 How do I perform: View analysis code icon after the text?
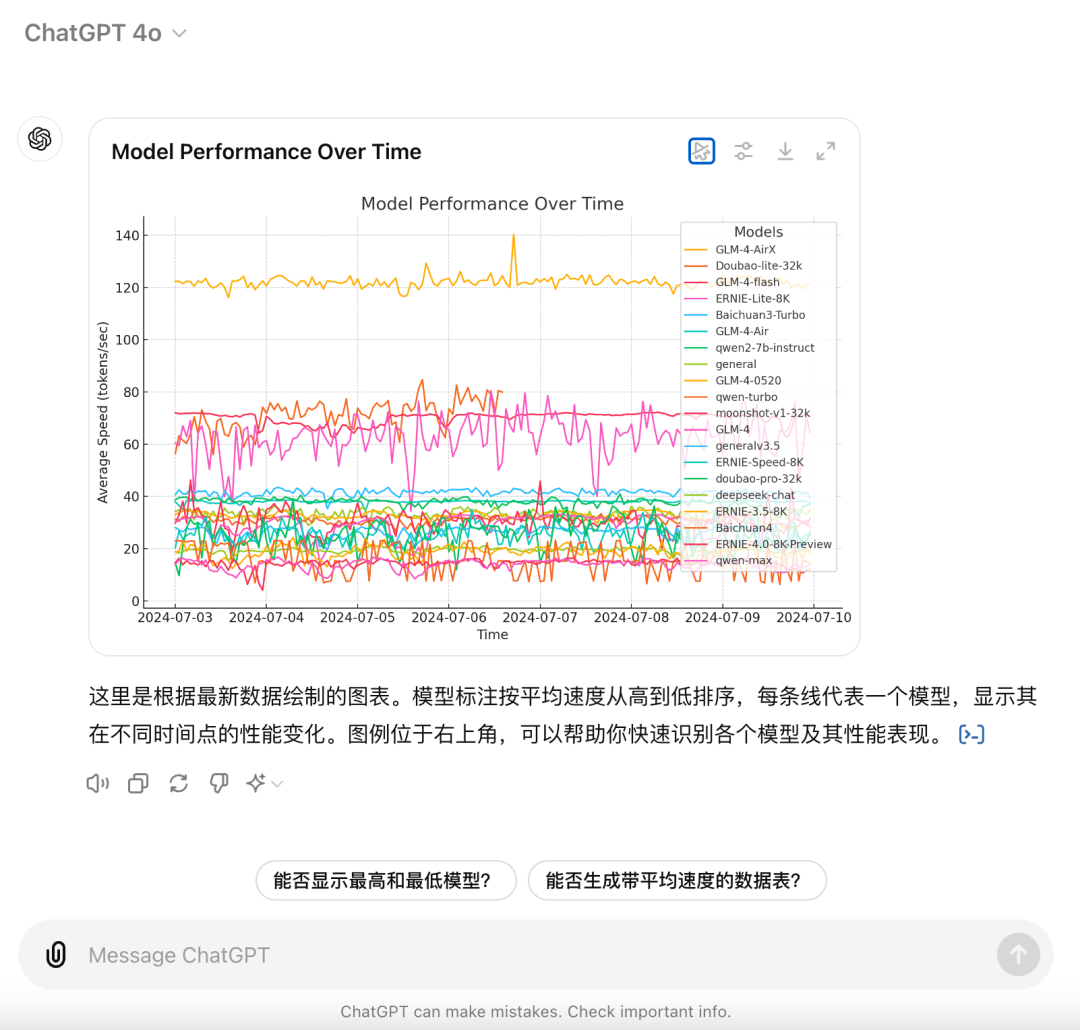click(x=971, y=735)
